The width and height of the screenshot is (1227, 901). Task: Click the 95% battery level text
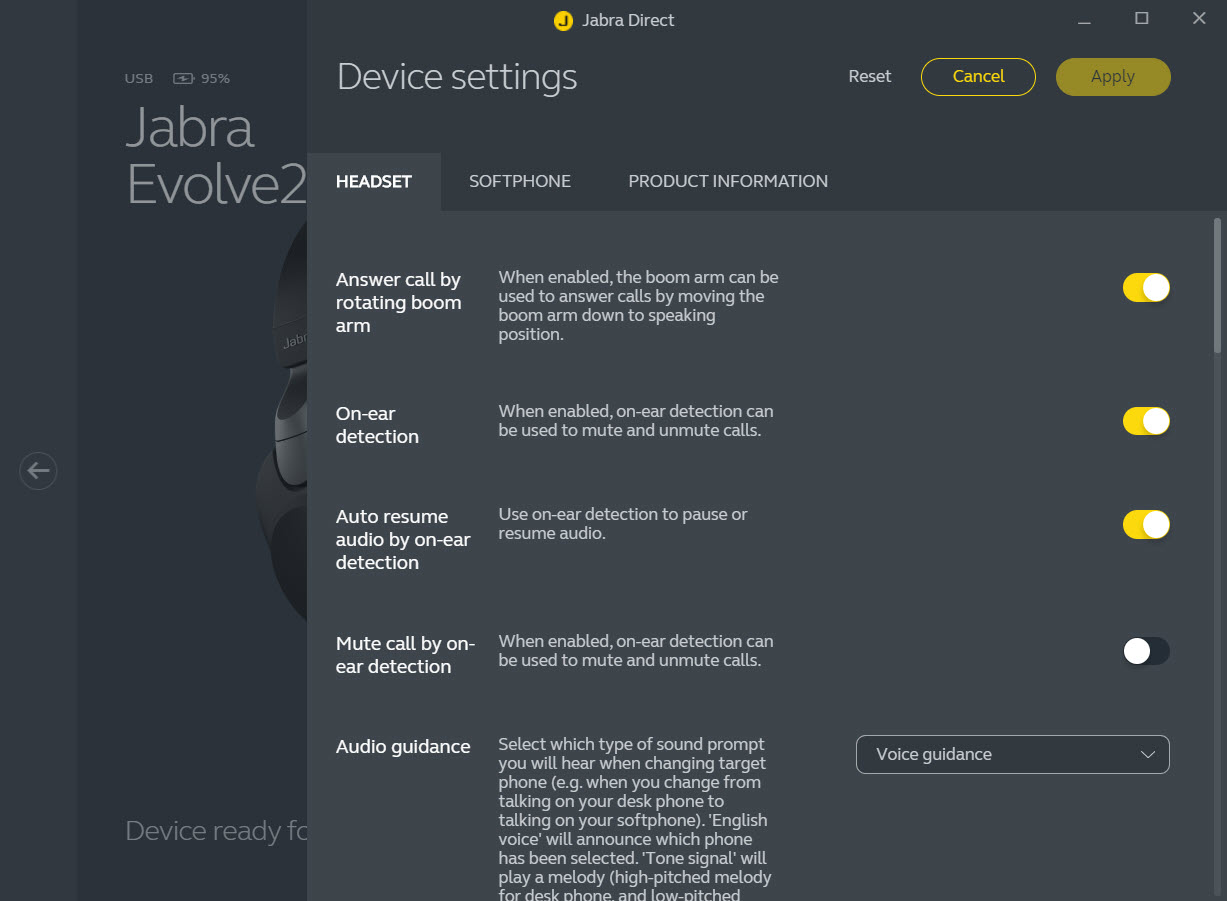[215, 78]
